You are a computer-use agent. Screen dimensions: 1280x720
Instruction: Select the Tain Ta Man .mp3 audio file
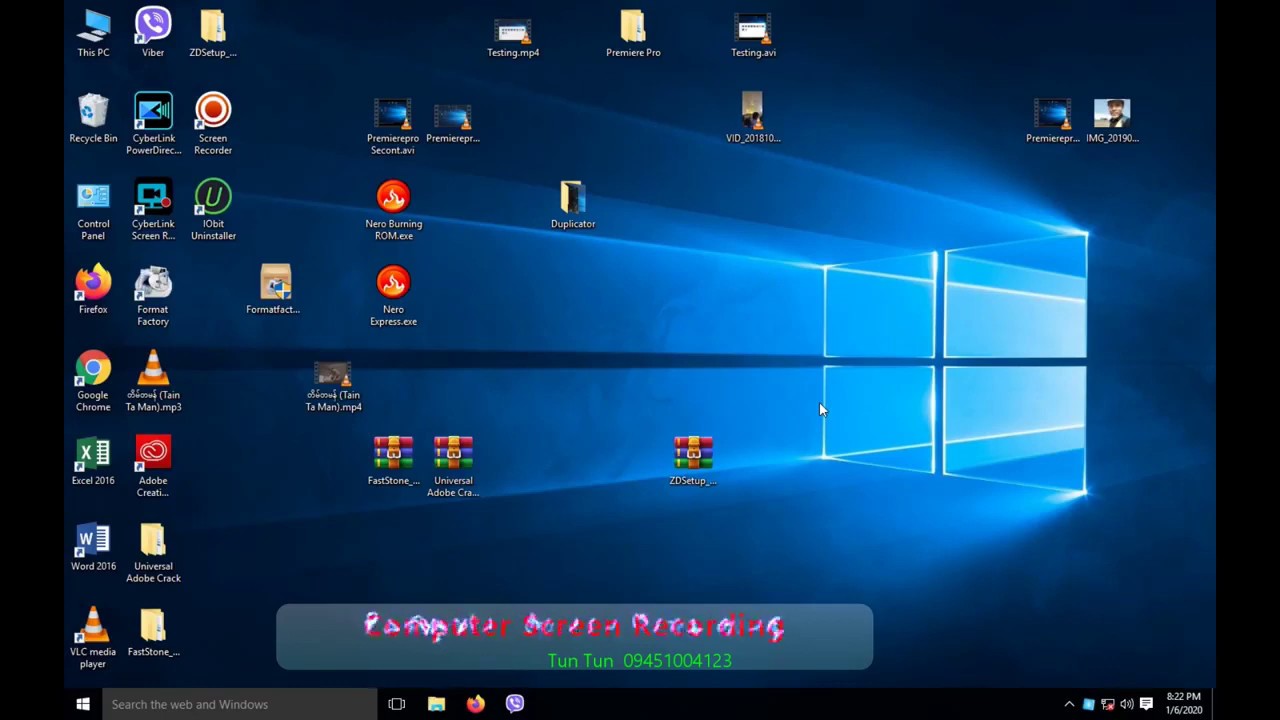click(153, 381)
